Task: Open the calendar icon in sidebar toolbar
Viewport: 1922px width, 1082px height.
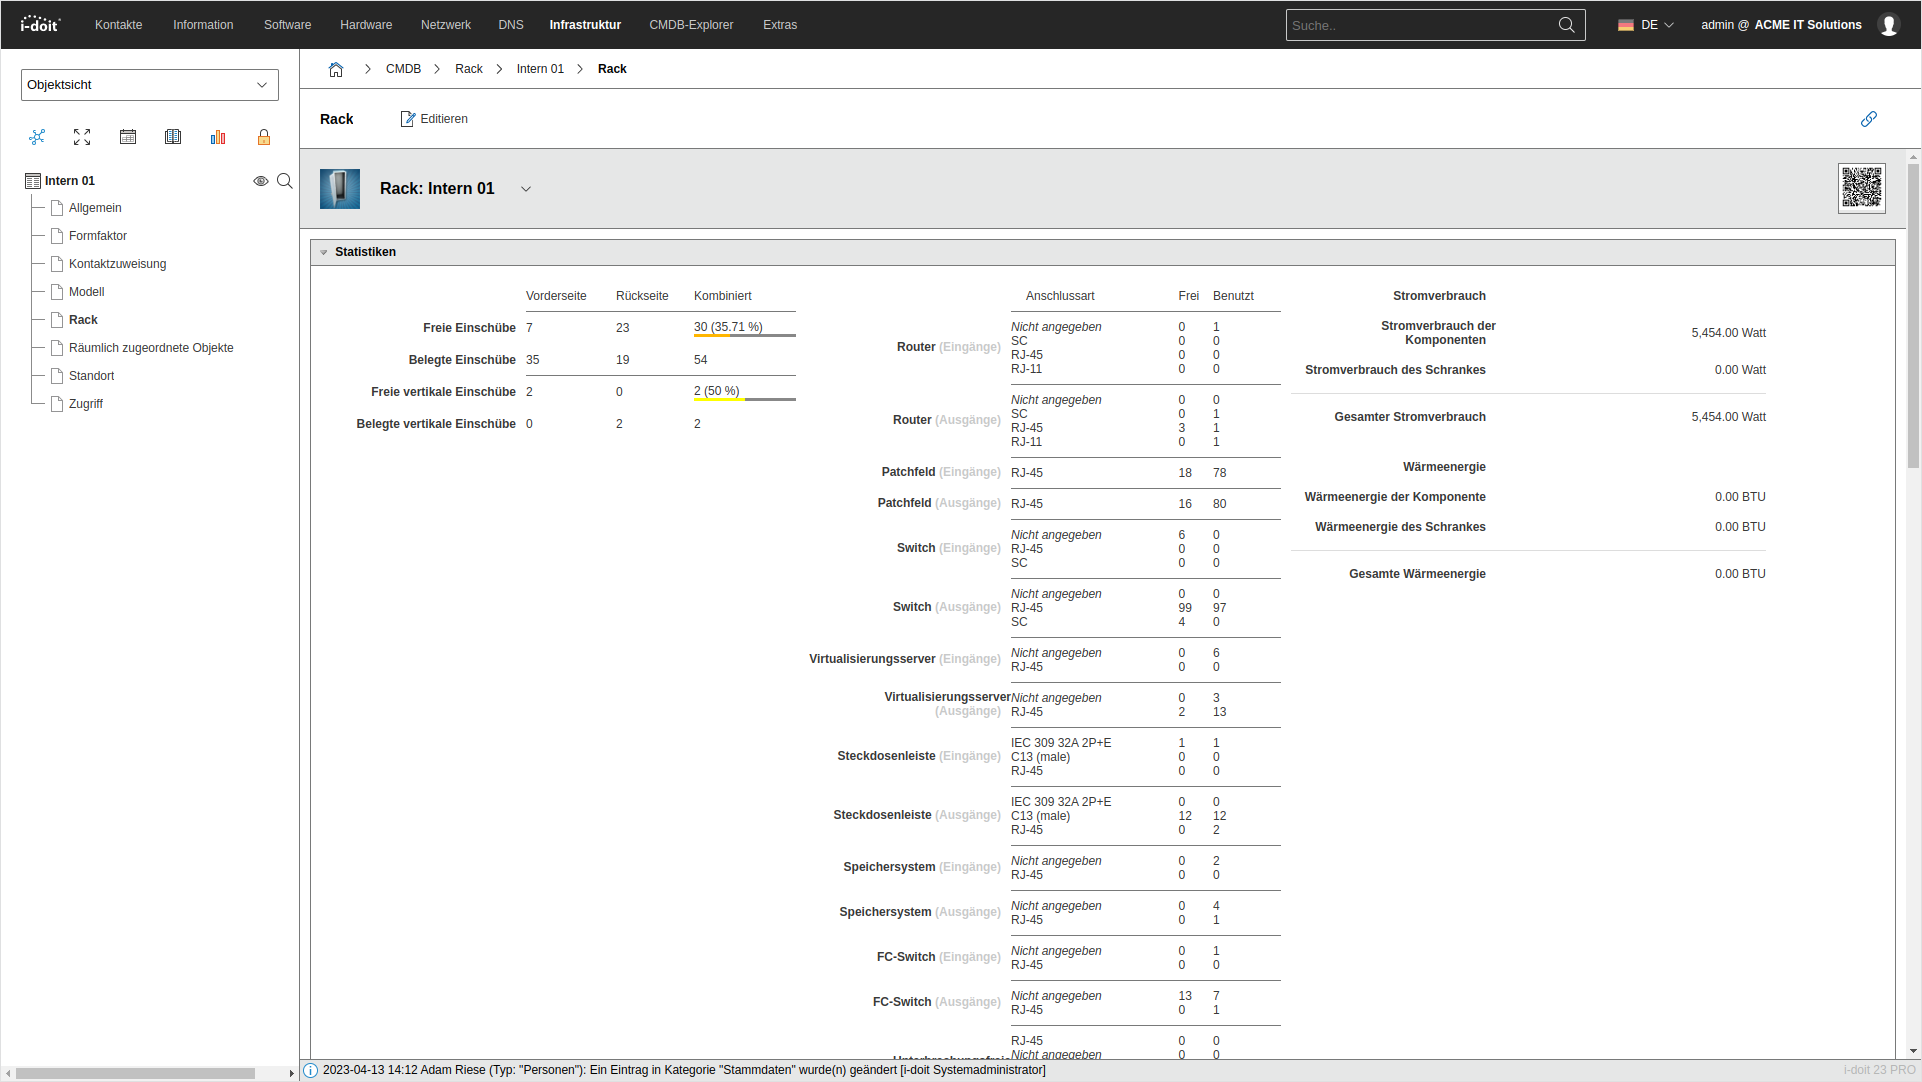Action: [x=128, y=137]
